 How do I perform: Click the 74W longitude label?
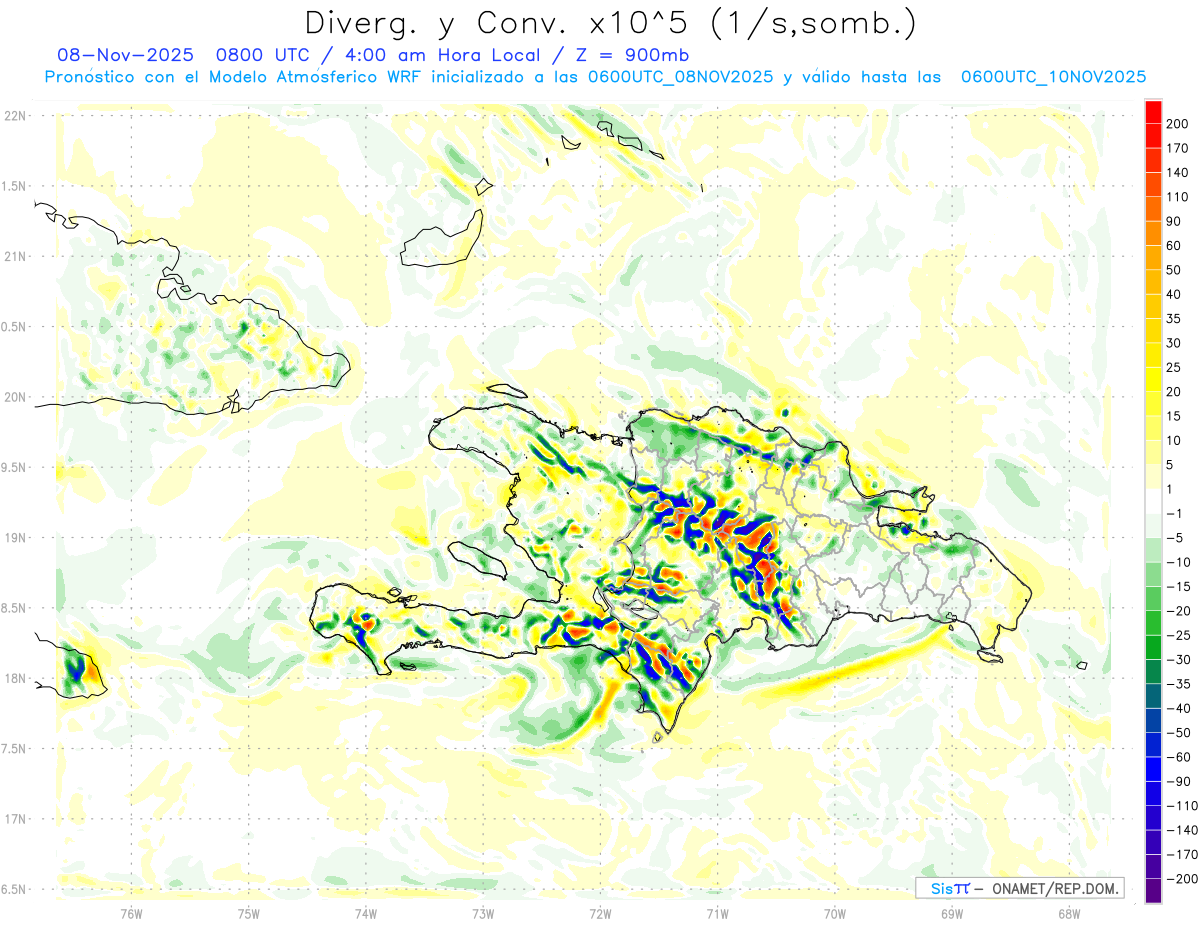pyautogui.click(x=365, y=913)
